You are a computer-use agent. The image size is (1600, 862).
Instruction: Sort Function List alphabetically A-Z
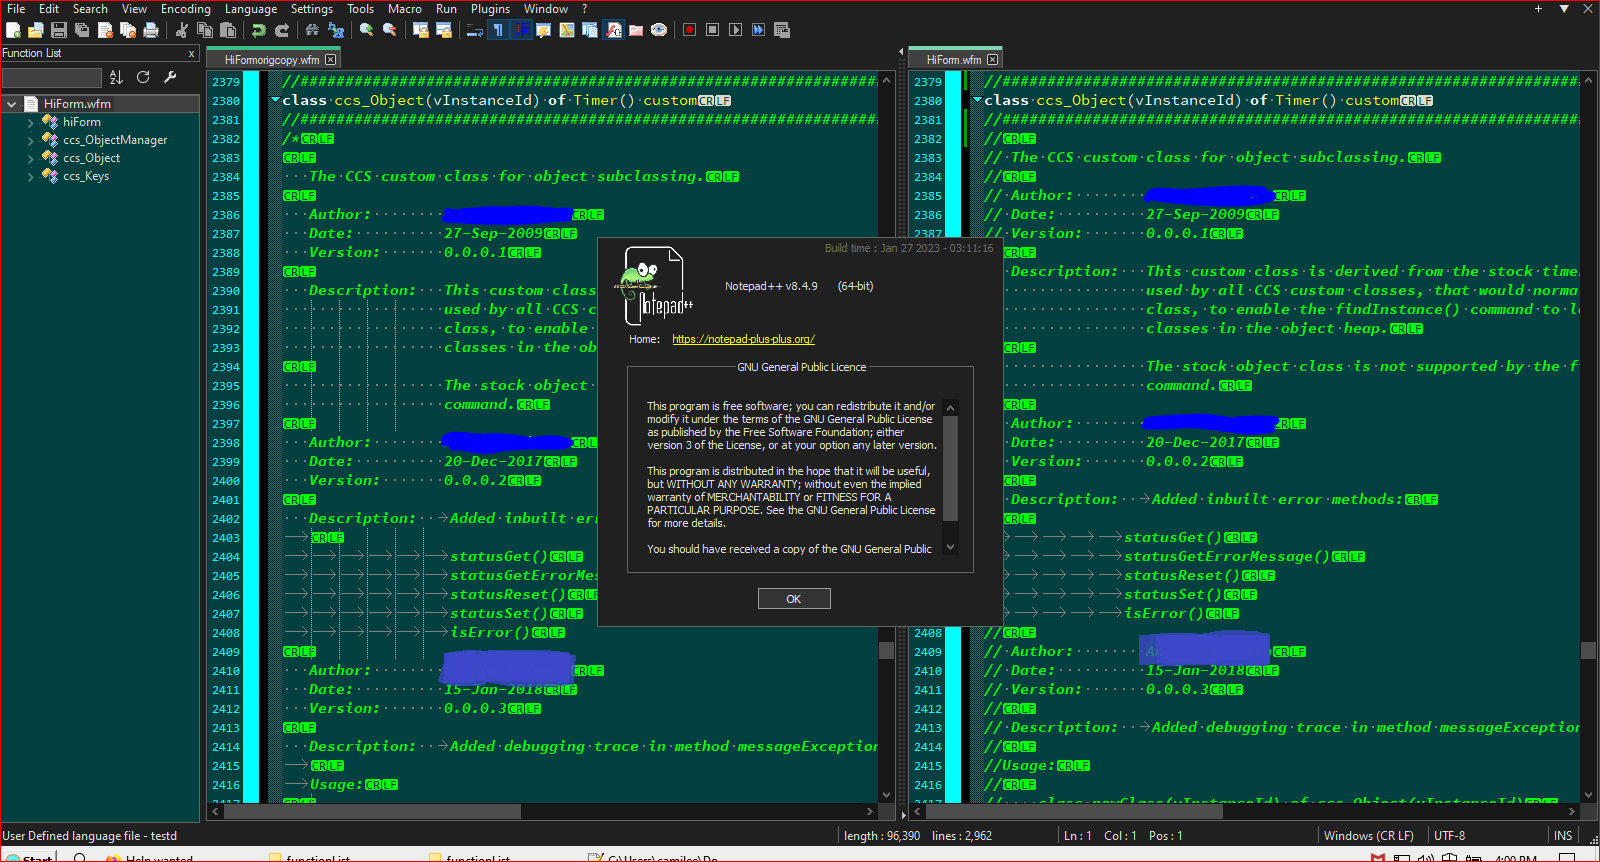(116, 77)
